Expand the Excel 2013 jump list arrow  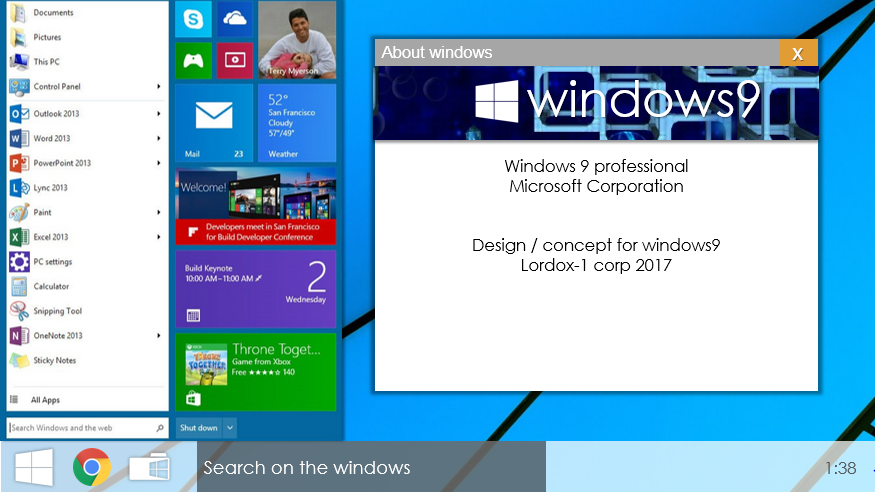click(158, 237)
